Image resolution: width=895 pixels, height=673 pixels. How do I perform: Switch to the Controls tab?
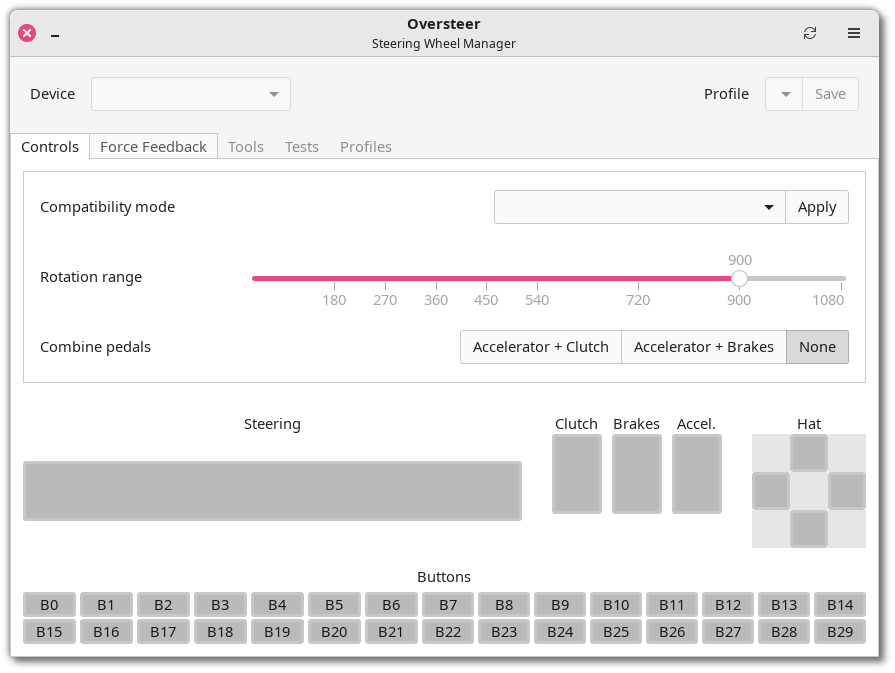(x=50, y=147)
